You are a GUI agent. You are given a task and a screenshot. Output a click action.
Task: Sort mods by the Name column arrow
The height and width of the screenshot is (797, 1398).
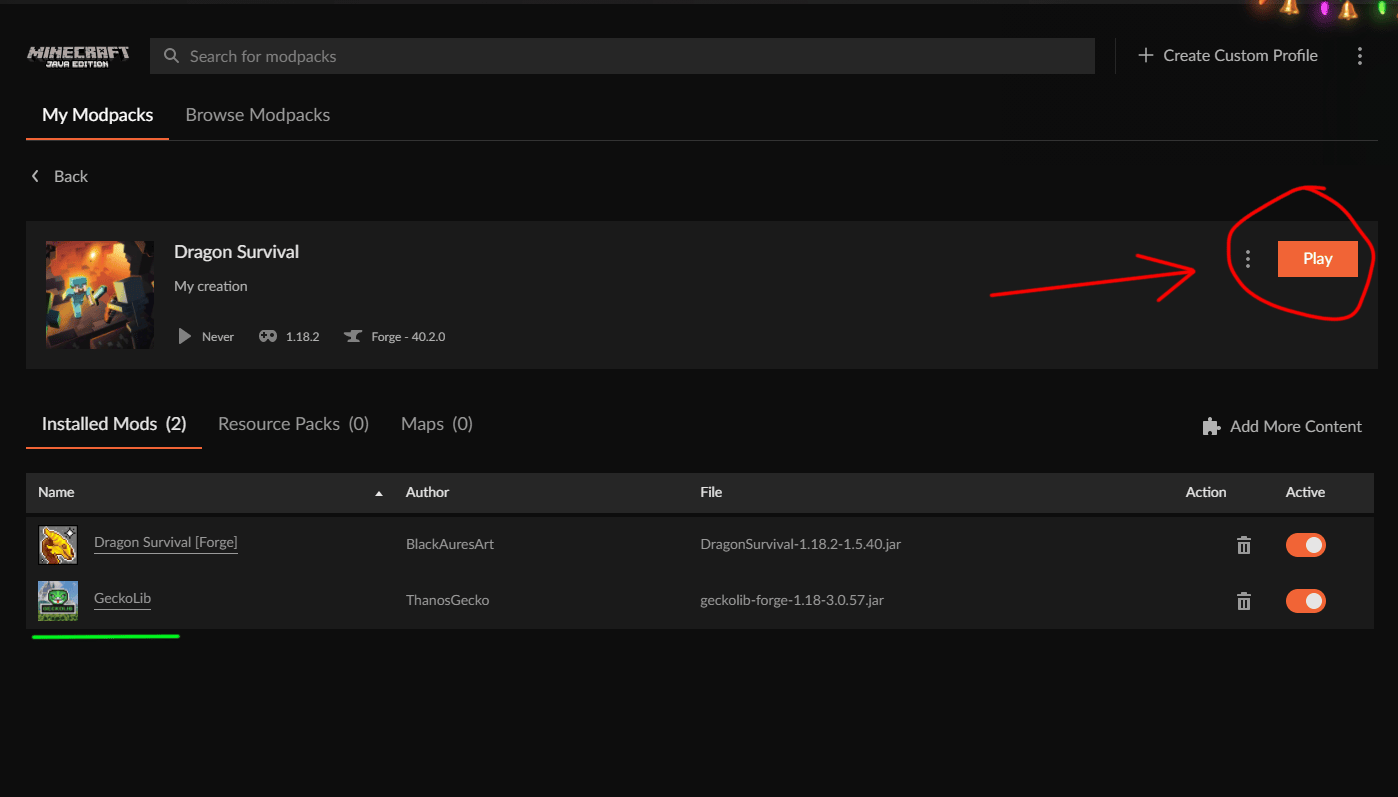point(378,493)
